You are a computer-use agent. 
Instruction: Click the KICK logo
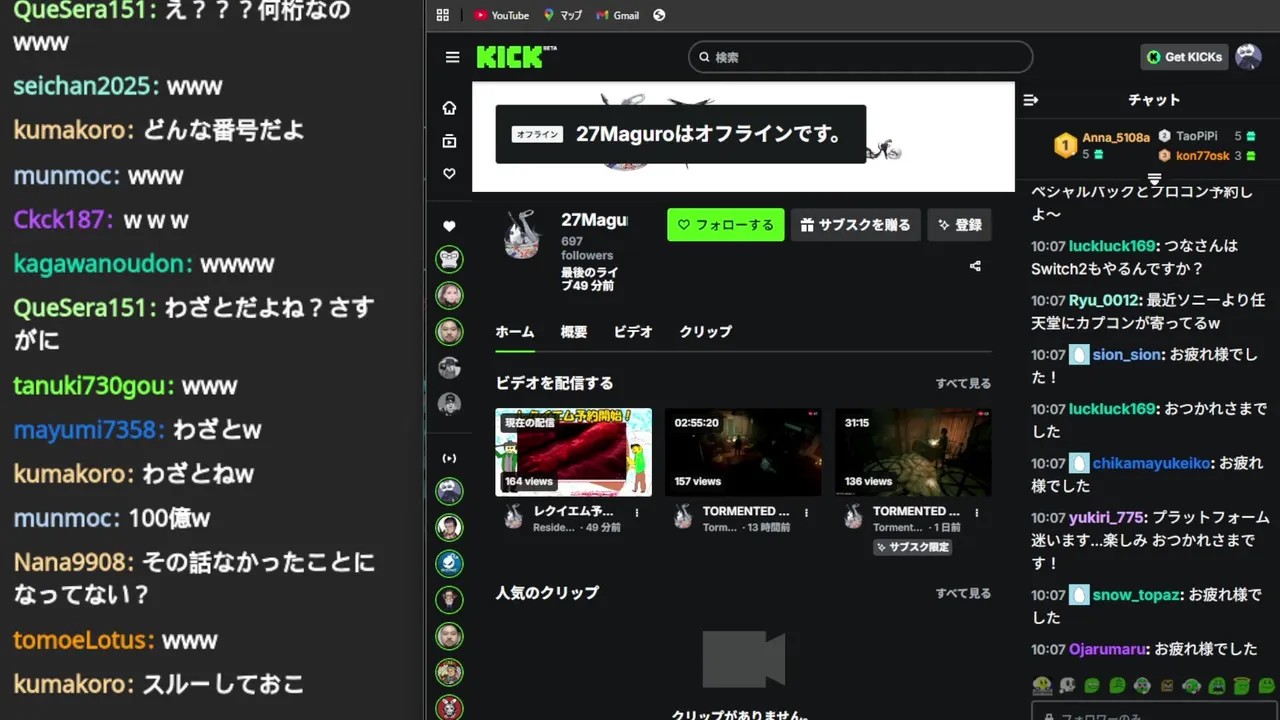(516, 57)
